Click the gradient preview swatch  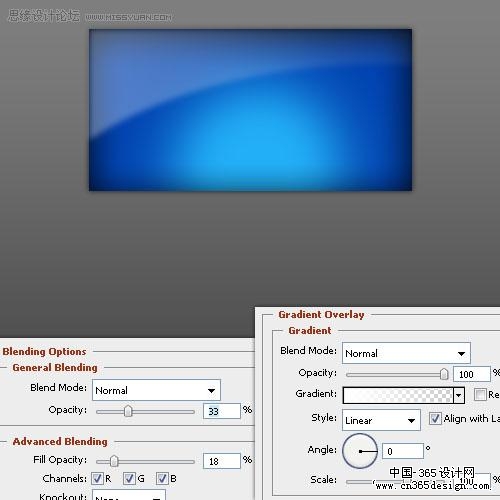coord(398,395)
